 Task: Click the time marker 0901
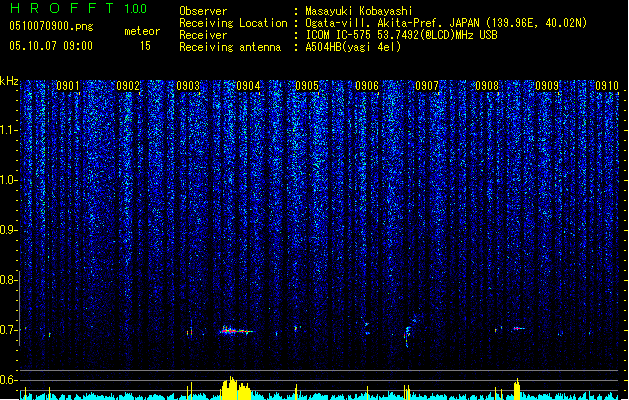pyautogui.click(x=67, y=86)
